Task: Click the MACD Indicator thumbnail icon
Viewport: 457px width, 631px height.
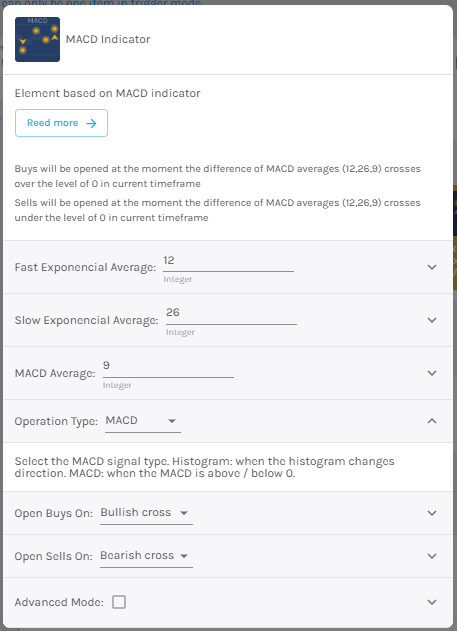Action: pos(37,39)
